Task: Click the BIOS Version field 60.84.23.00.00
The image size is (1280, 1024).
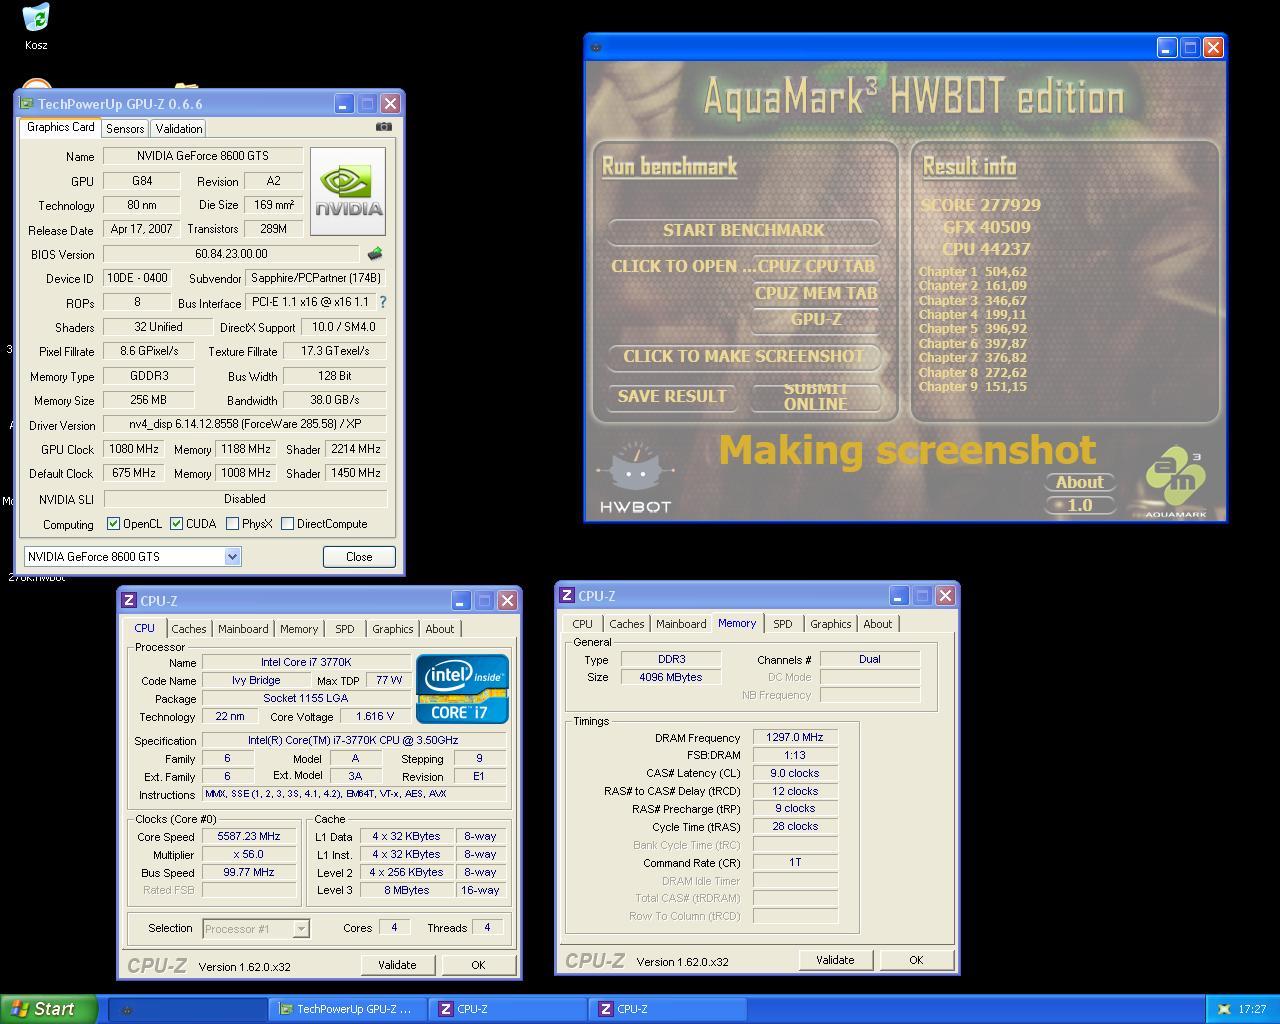Action: coord(231,254)
